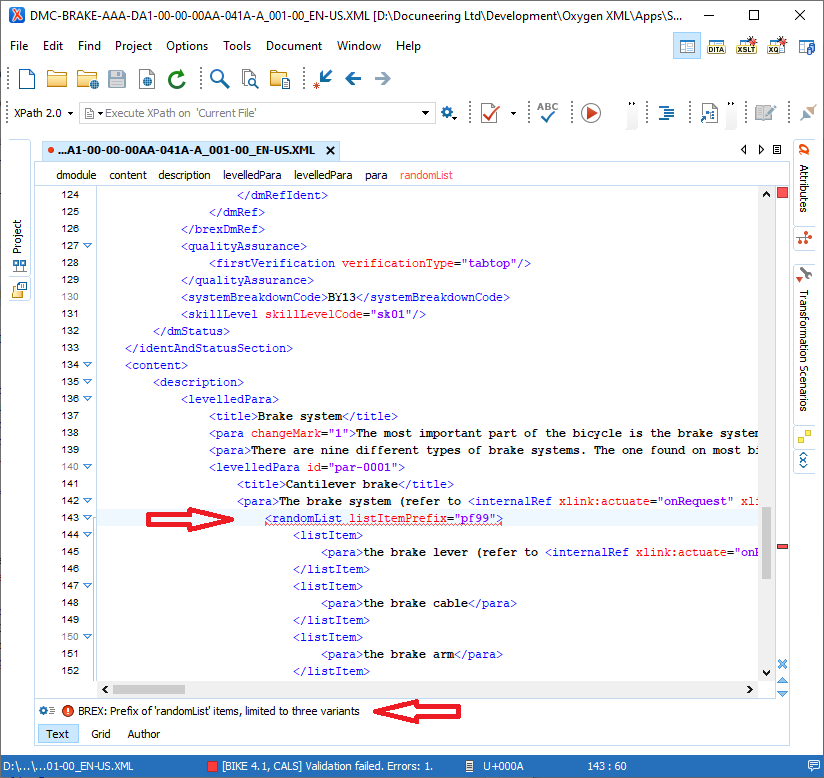
Task: Click Apply Transformation Scenario play icon
Action: (591, 113)
